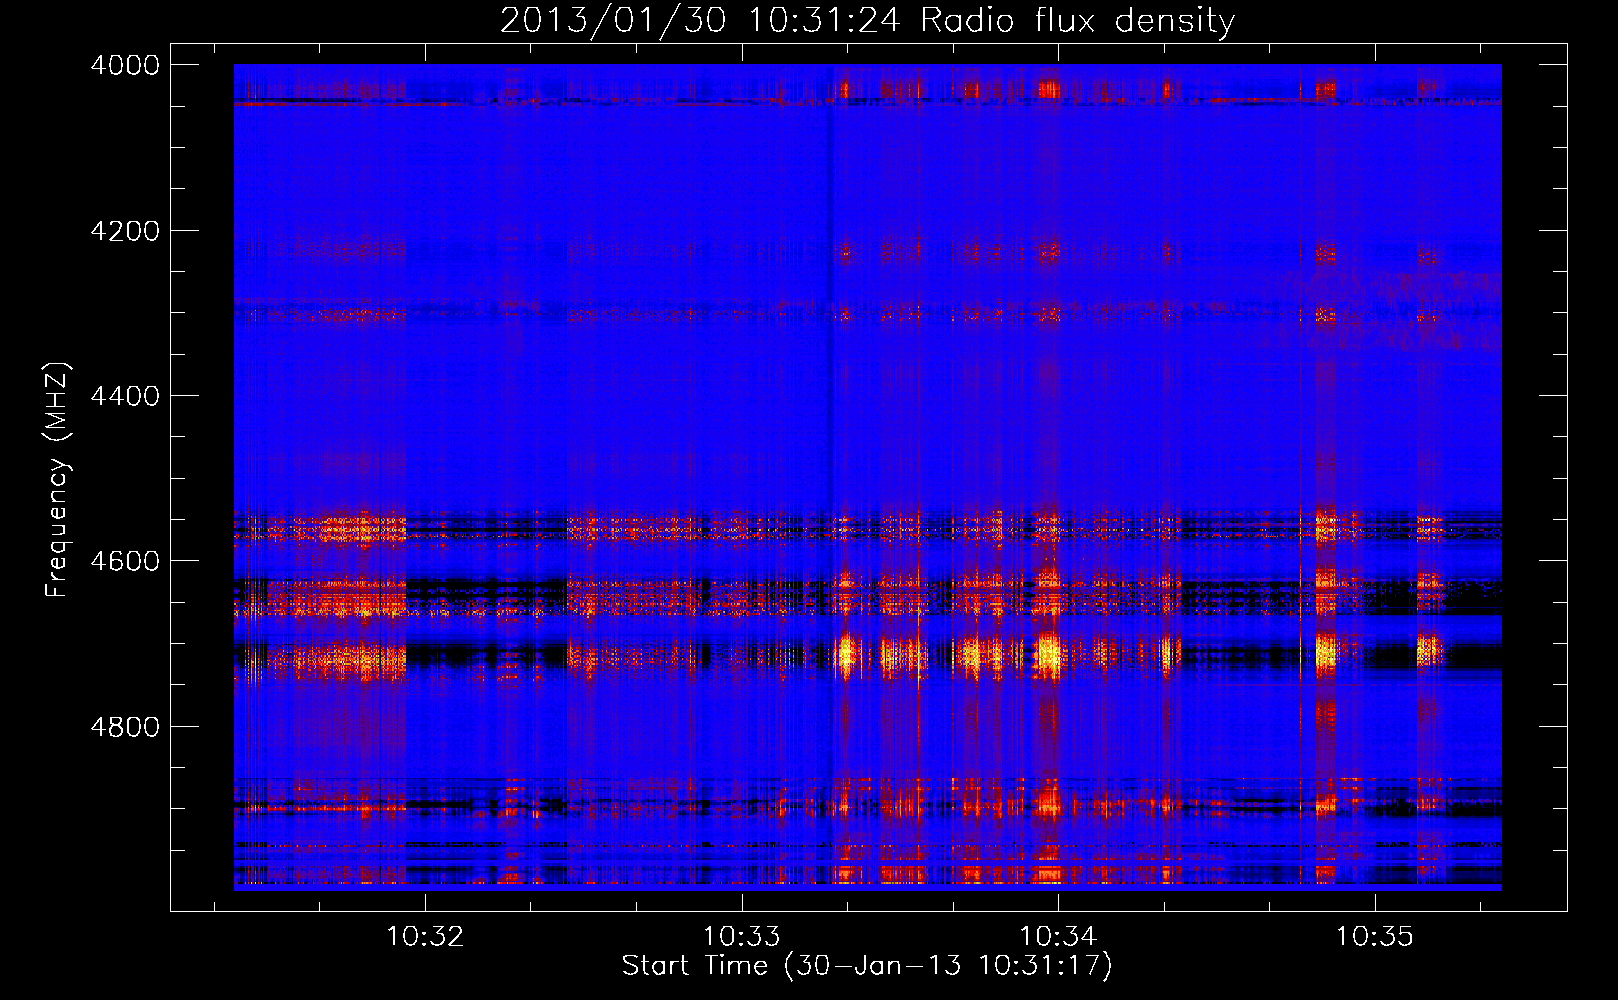The height and width of the screenshot is (1000, 1618).
Task: Select the 4000 frequency axis label
Action: (x=125, y=65)
